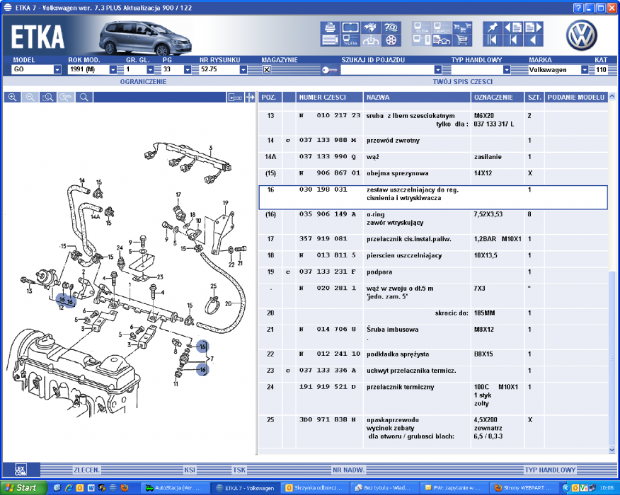The width and height of the screenshot is (620, 495).
Task: Toggle the Magazynie checkbox
Action: point(266,70)
